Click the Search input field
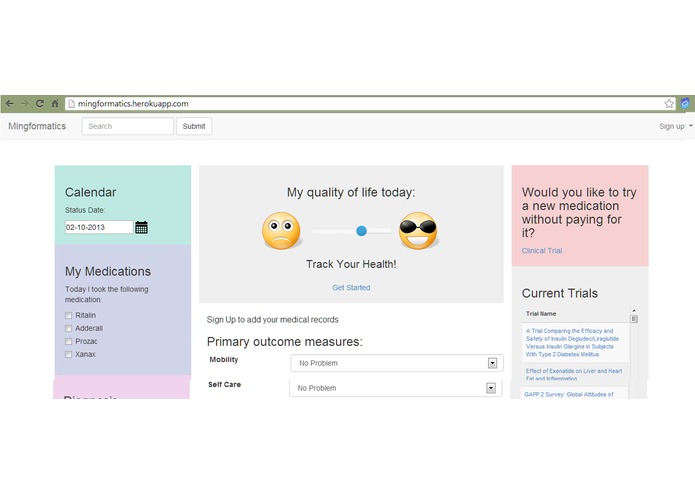This screenshot has height=494, width=695. click(128, 126)
